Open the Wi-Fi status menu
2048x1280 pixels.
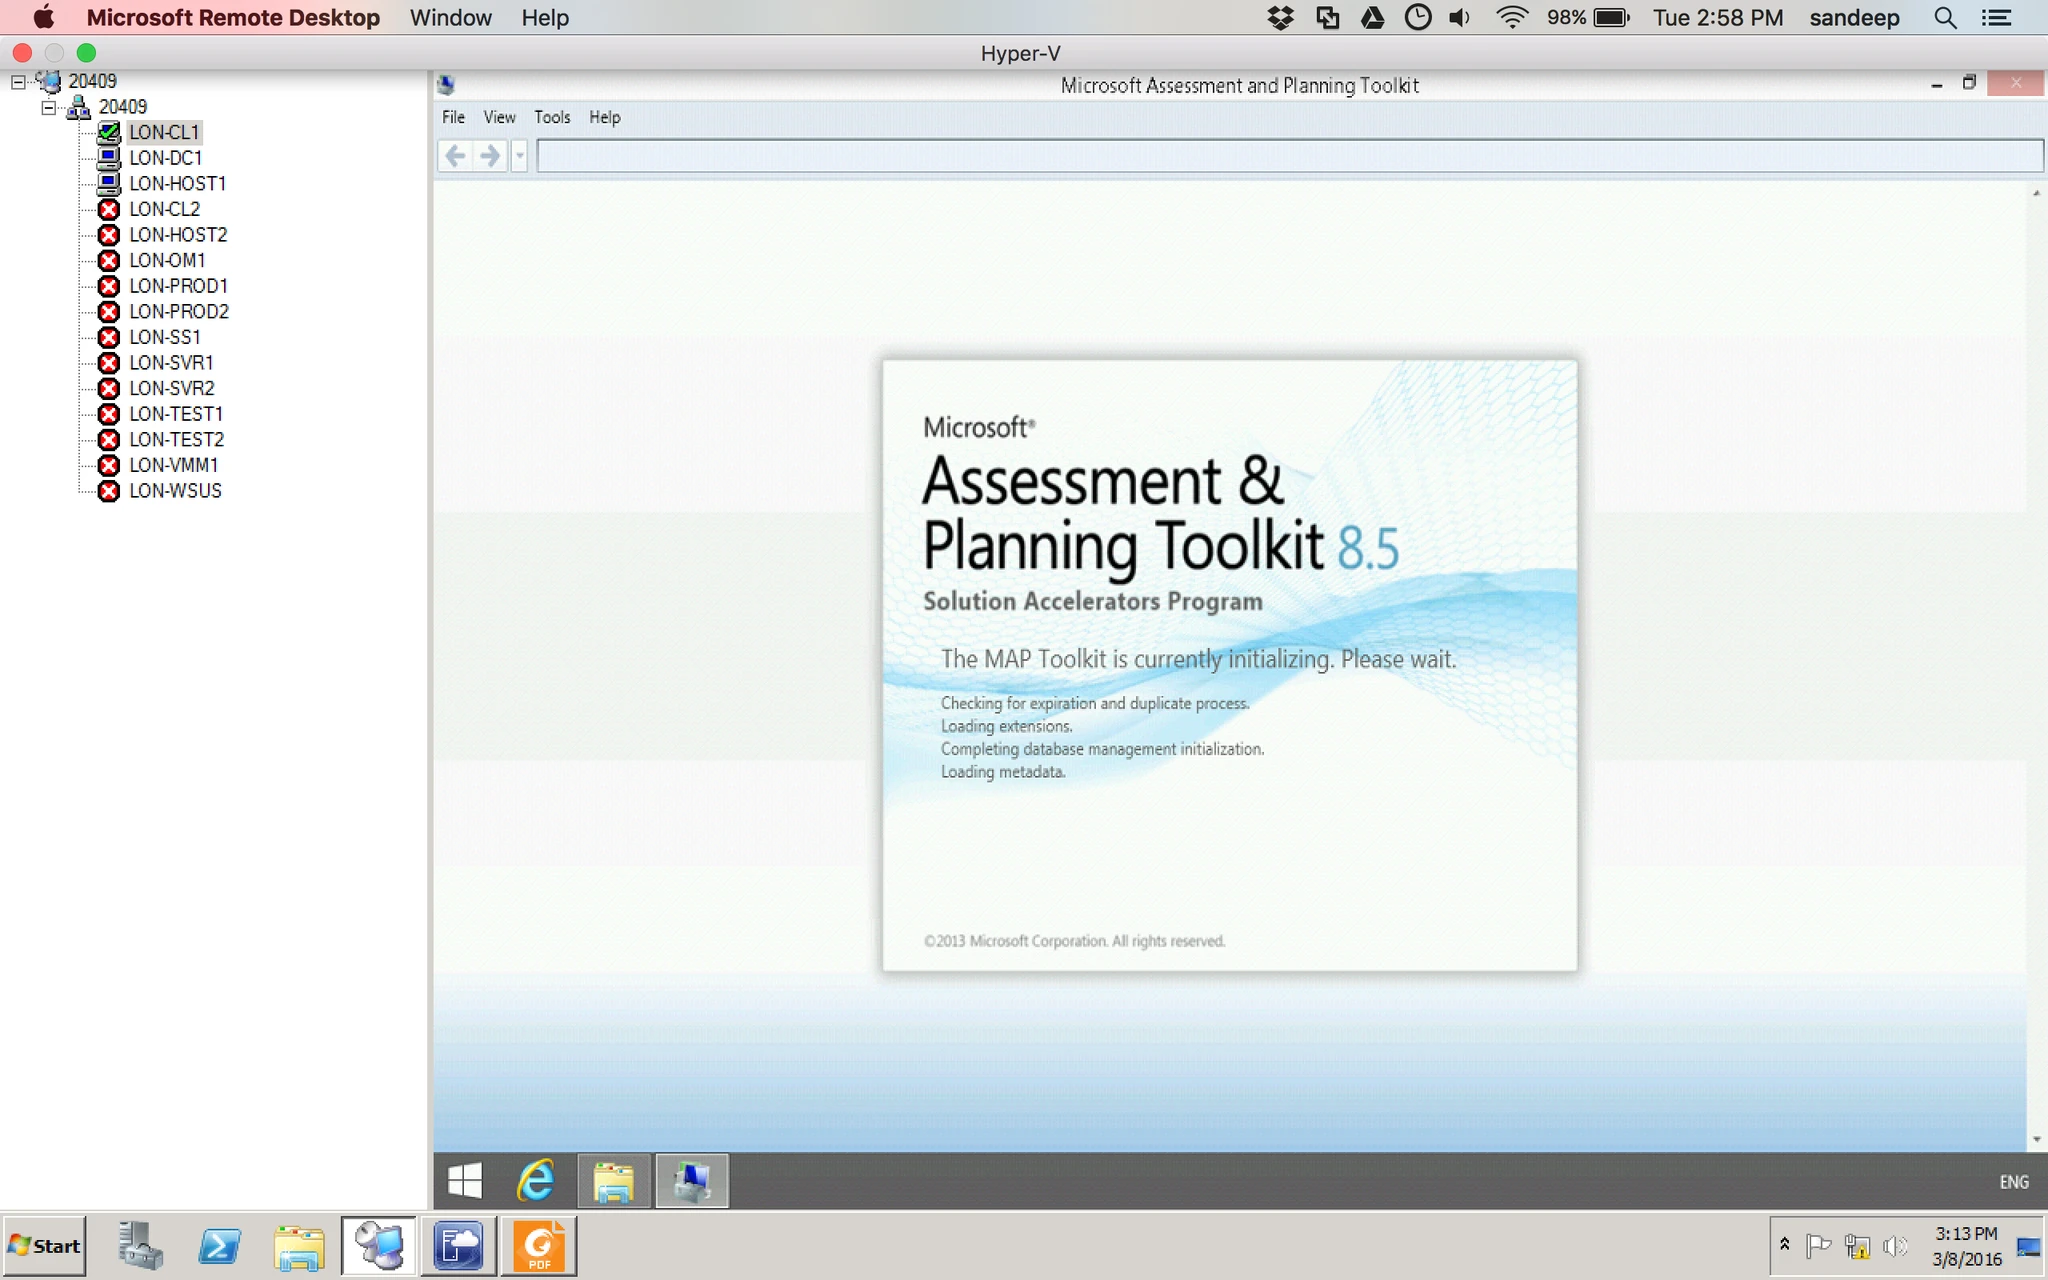click(x=1512, y=18)
